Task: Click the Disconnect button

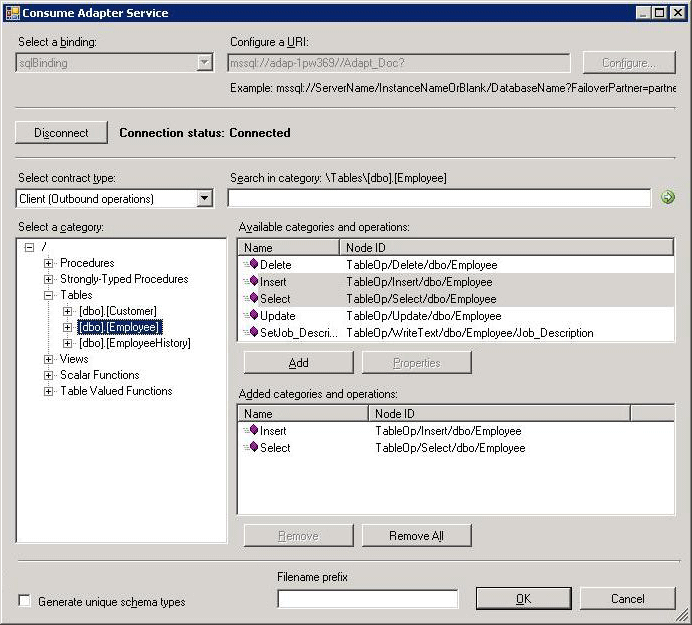Action: 61,132
